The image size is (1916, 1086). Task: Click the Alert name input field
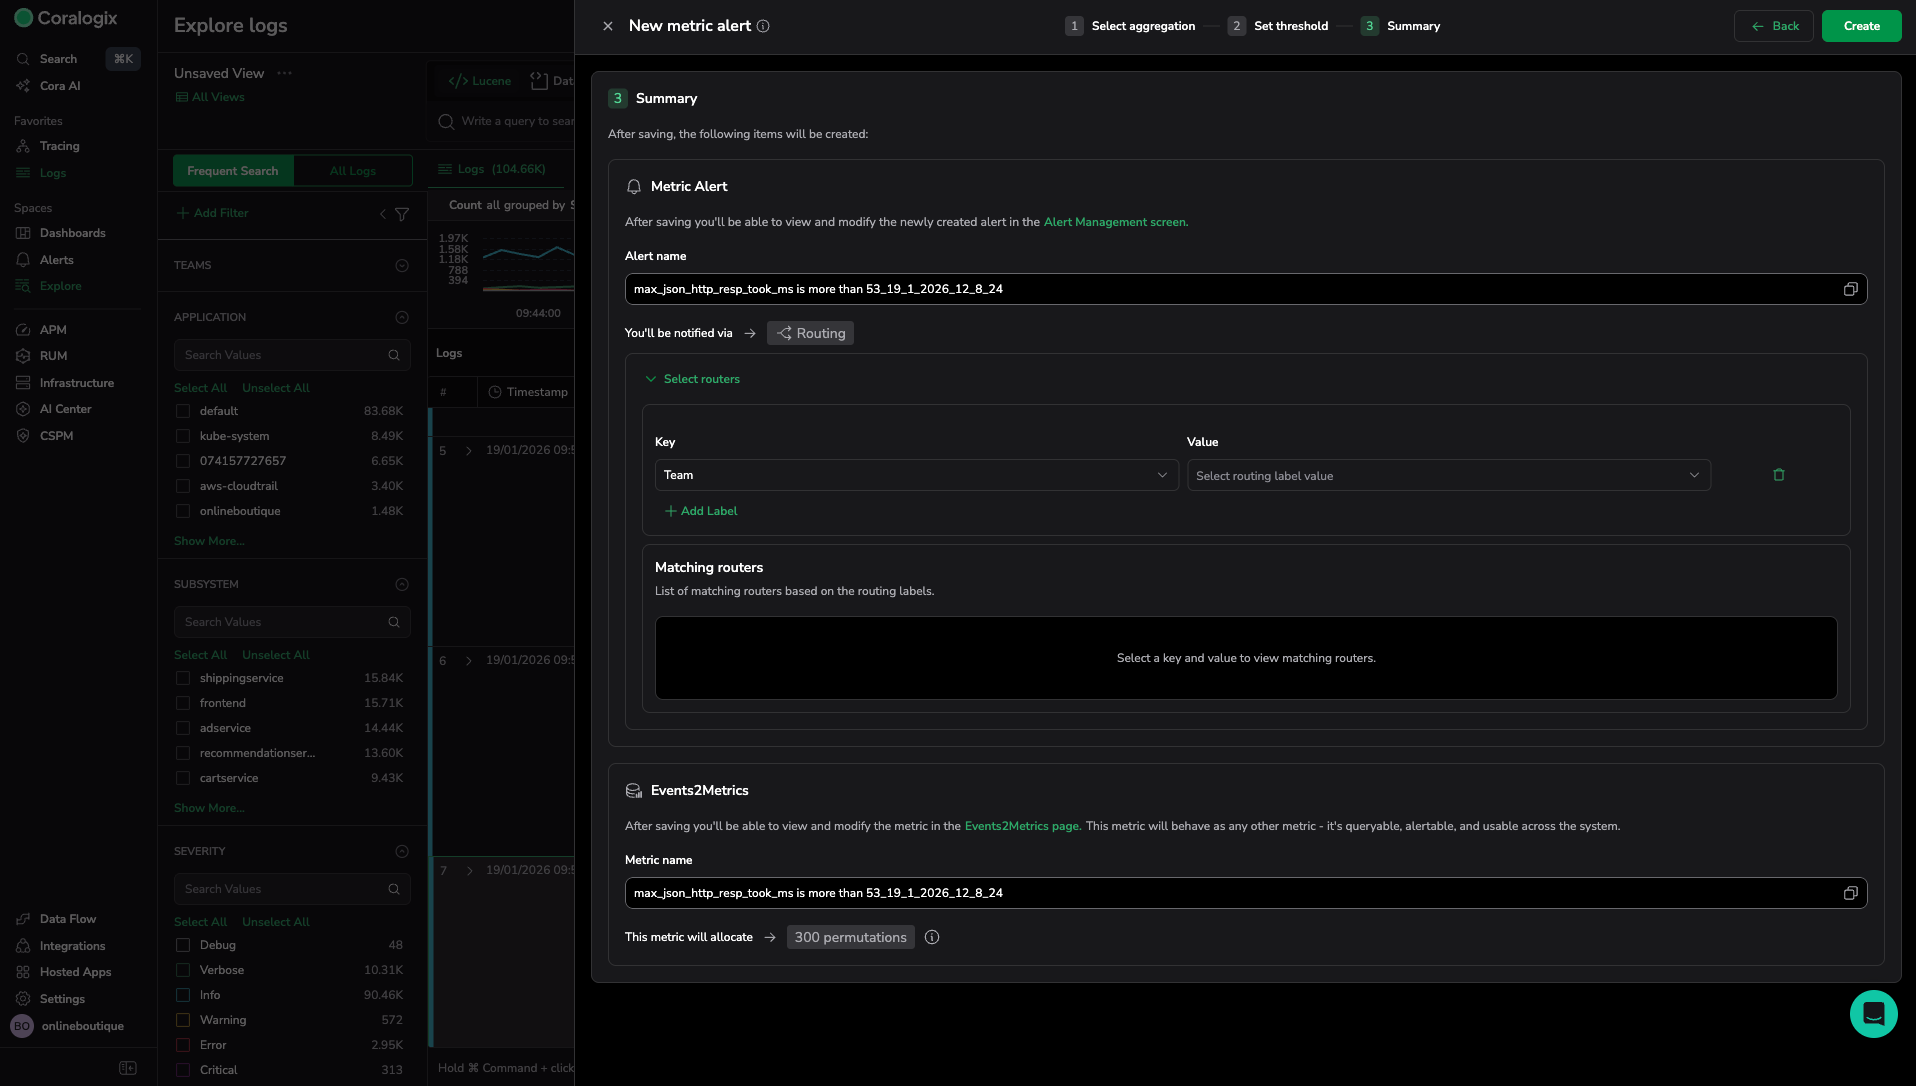click(x=1230, y=289)
